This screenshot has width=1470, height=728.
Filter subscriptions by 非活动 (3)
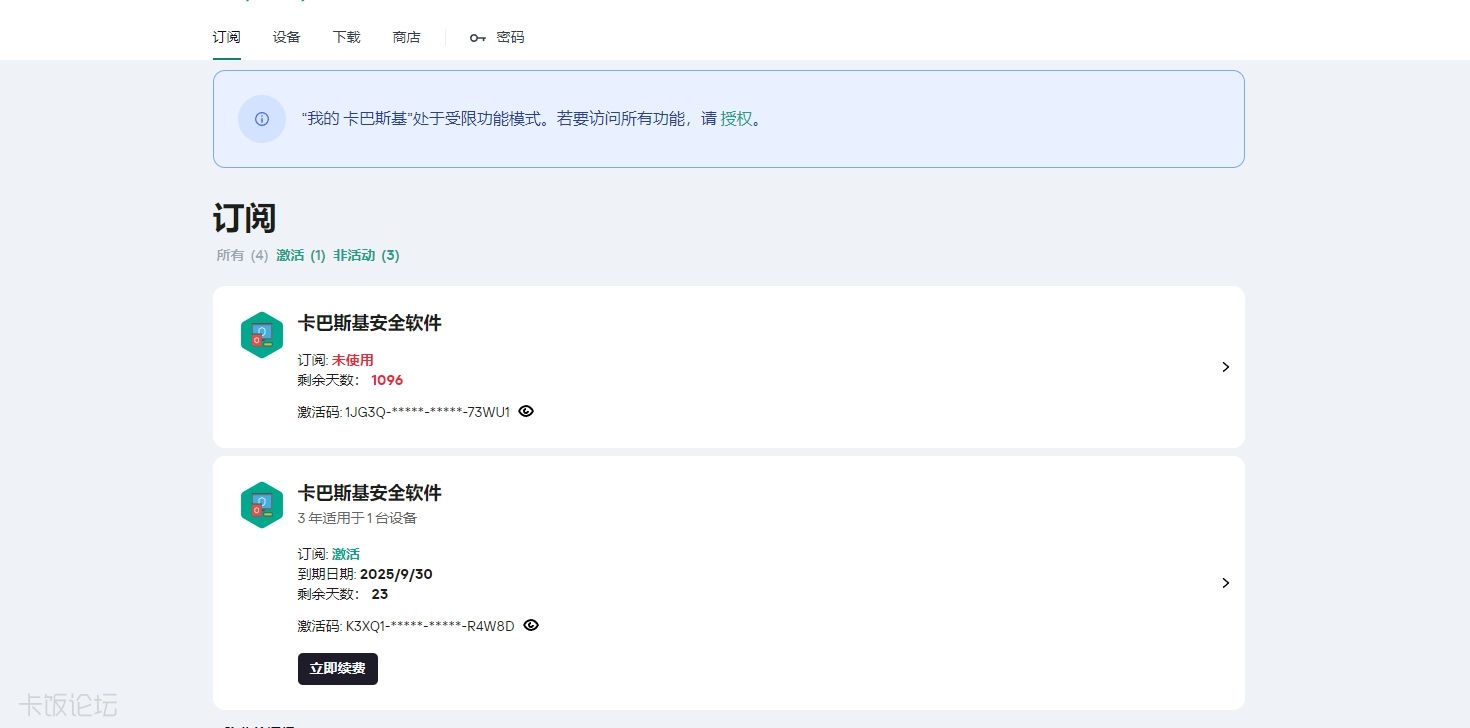(366, 255)
